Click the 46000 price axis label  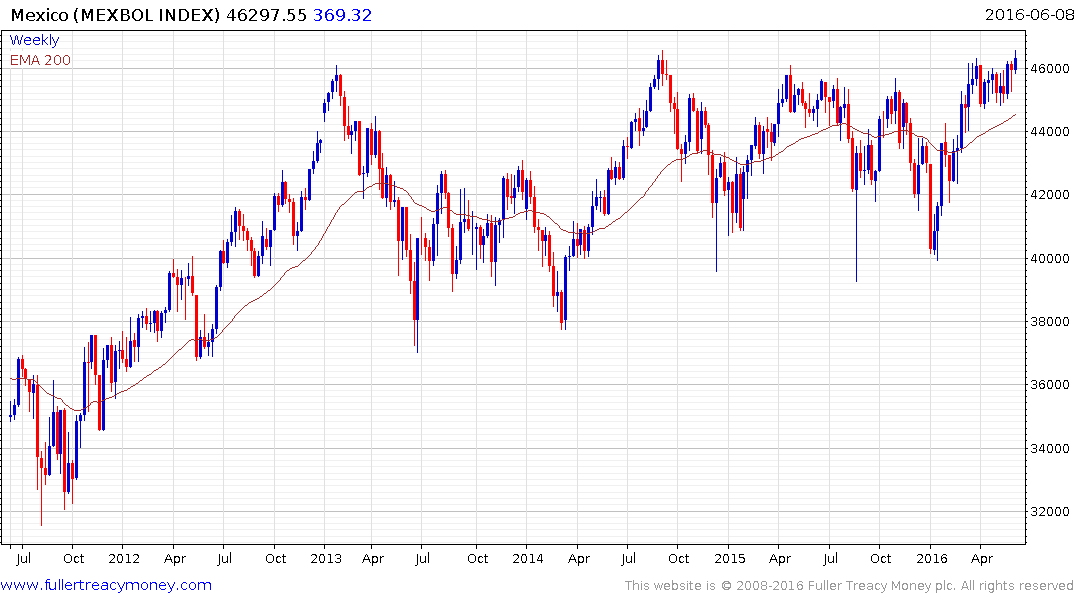(x=1050, y=69)
